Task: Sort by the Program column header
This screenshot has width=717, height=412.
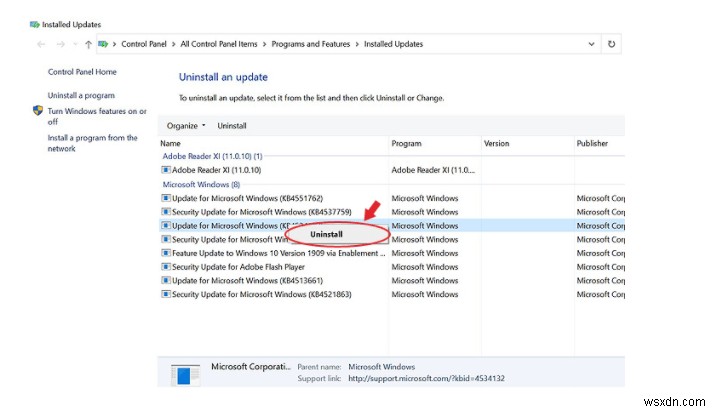Action: pyautogui.click(x=407, y=143)
